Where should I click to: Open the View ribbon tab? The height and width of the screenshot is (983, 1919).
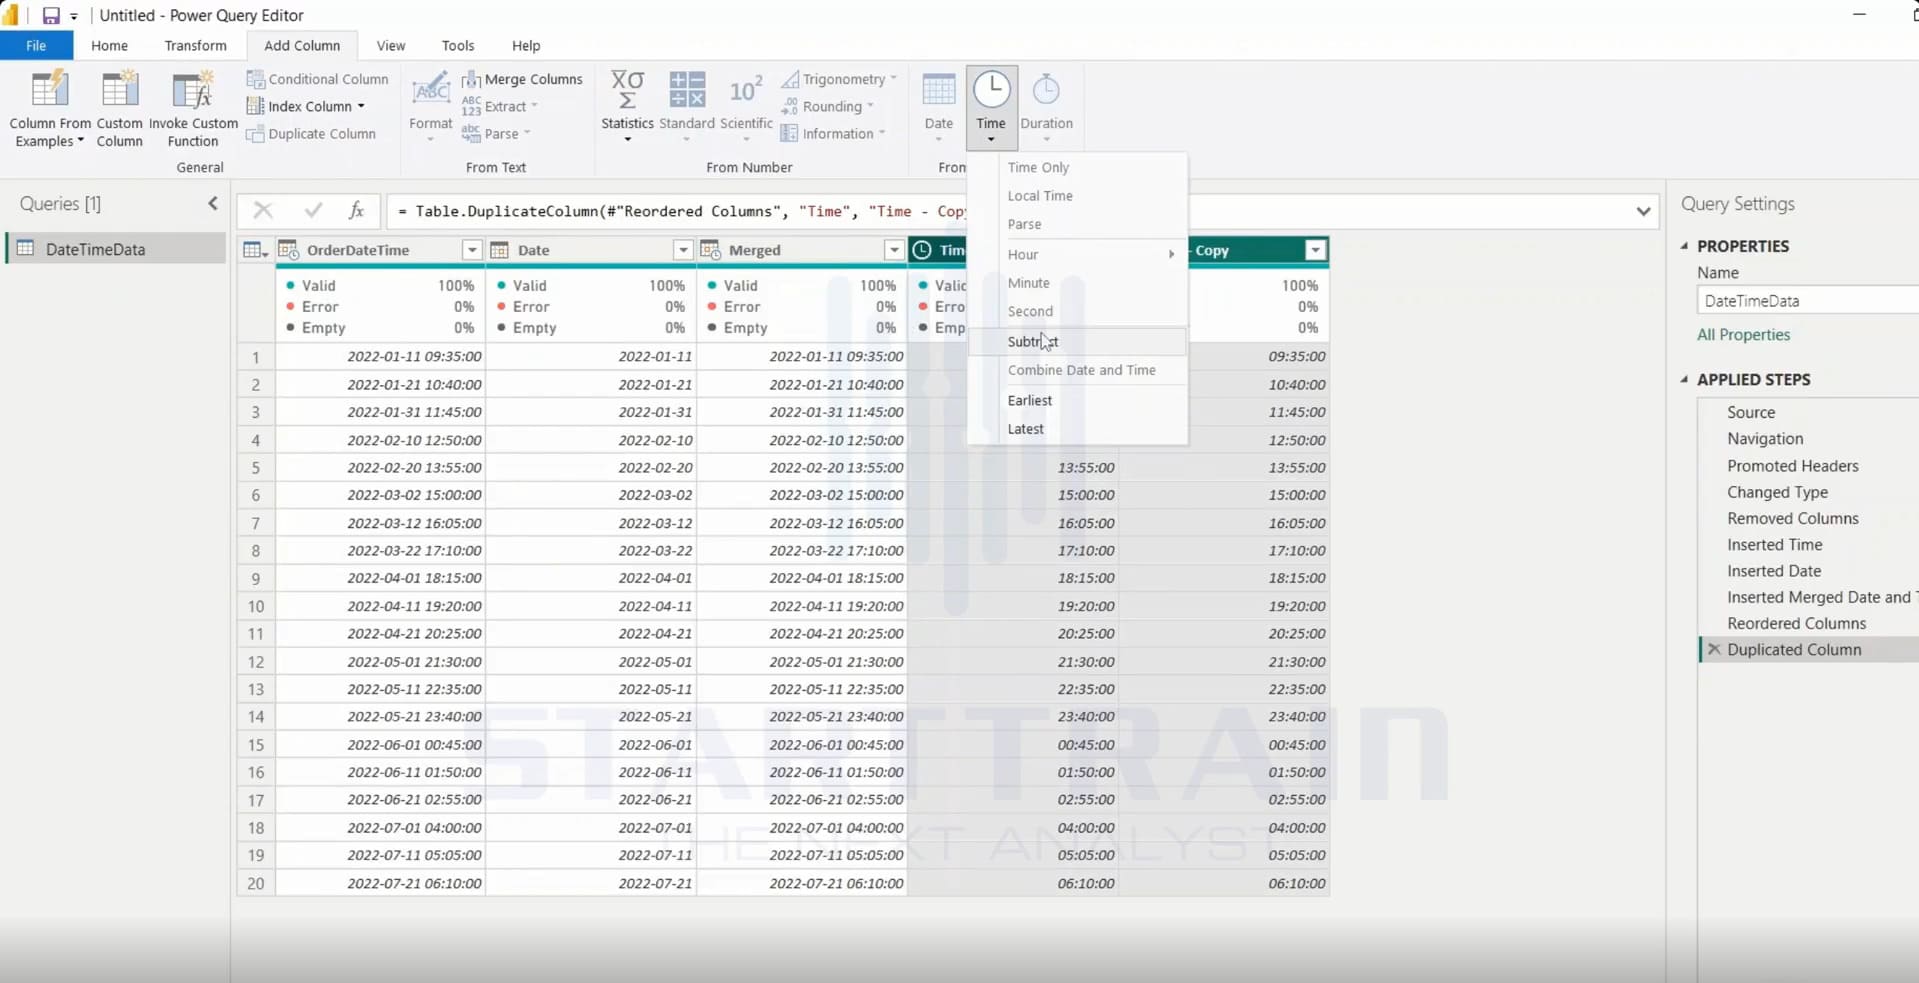[391, 46]
